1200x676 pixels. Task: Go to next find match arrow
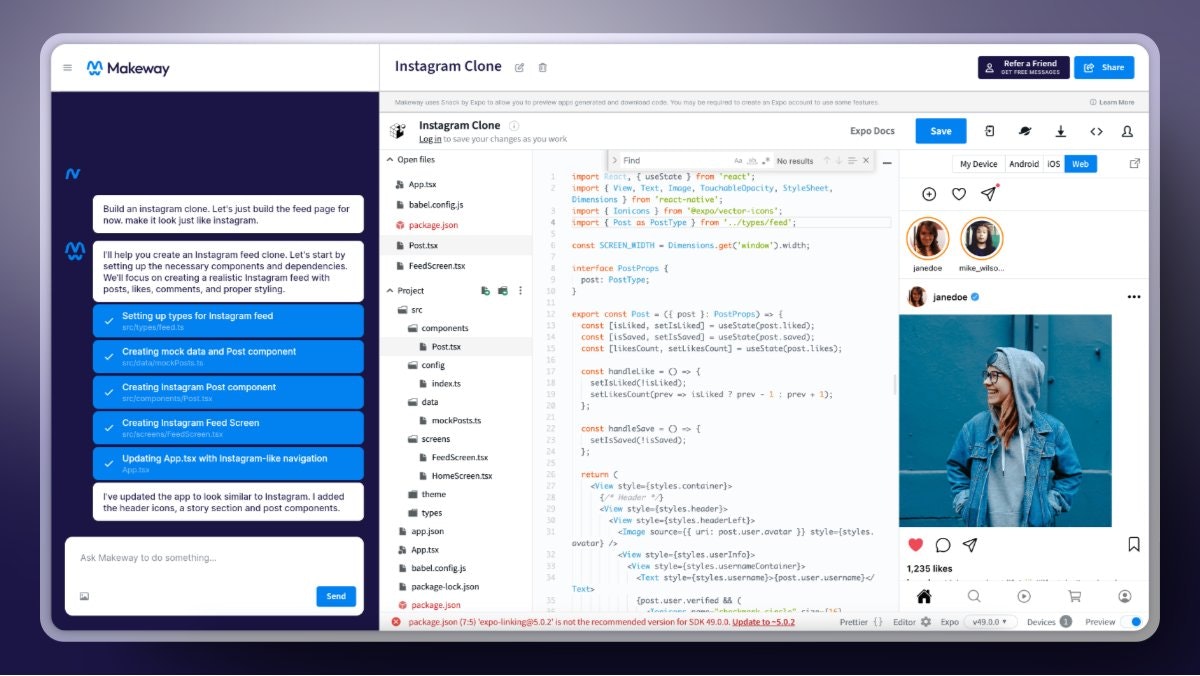[839, 161]
